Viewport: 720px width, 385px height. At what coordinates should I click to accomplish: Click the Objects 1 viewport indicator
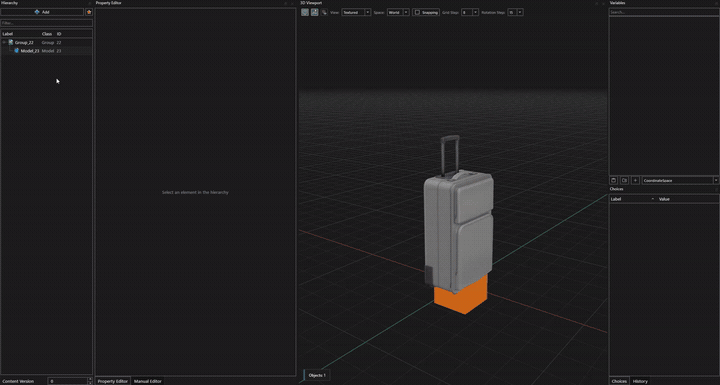click(316, 375)
